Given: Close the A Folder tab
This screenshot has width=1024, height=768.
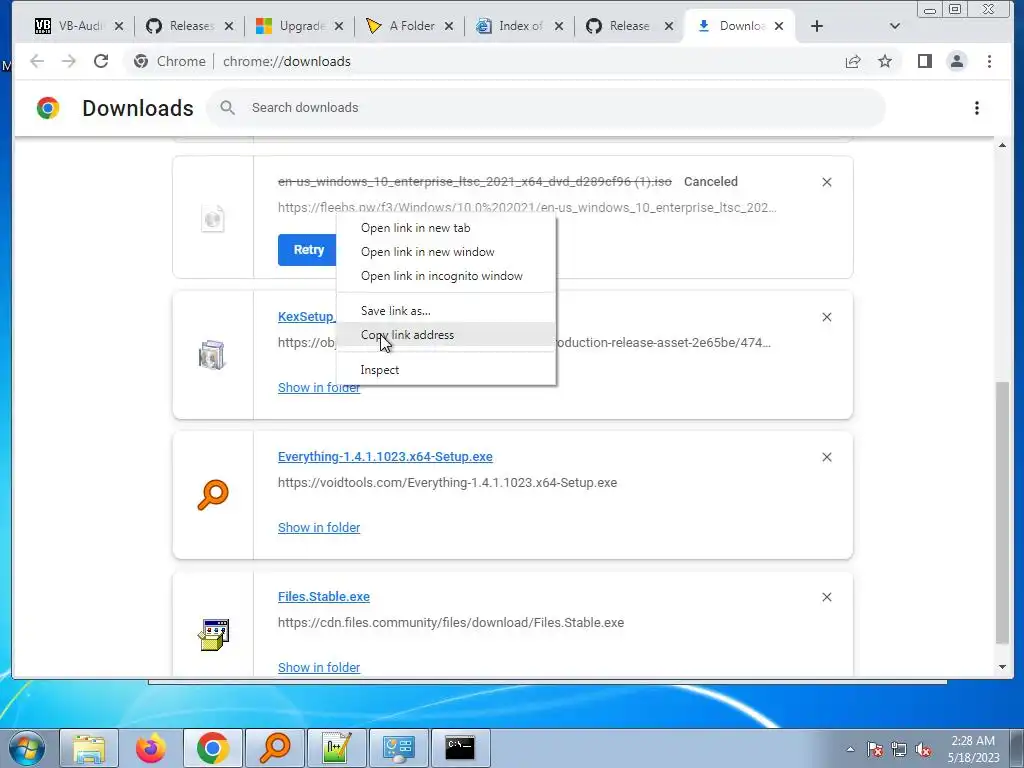Looking at the screenshot, I should pyautogui.click(x=449, y=26).
